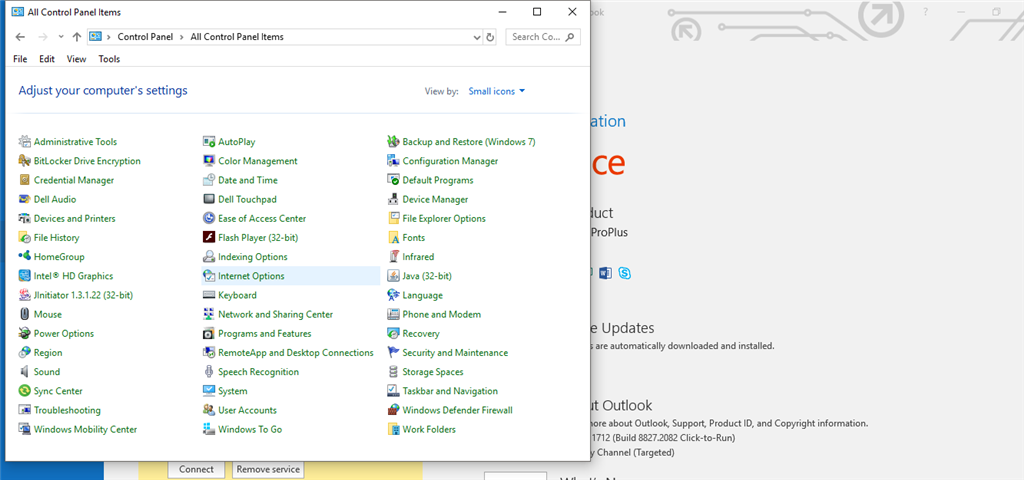Go back with the Back arrow
1024x480 pixels.
point(20,37)
